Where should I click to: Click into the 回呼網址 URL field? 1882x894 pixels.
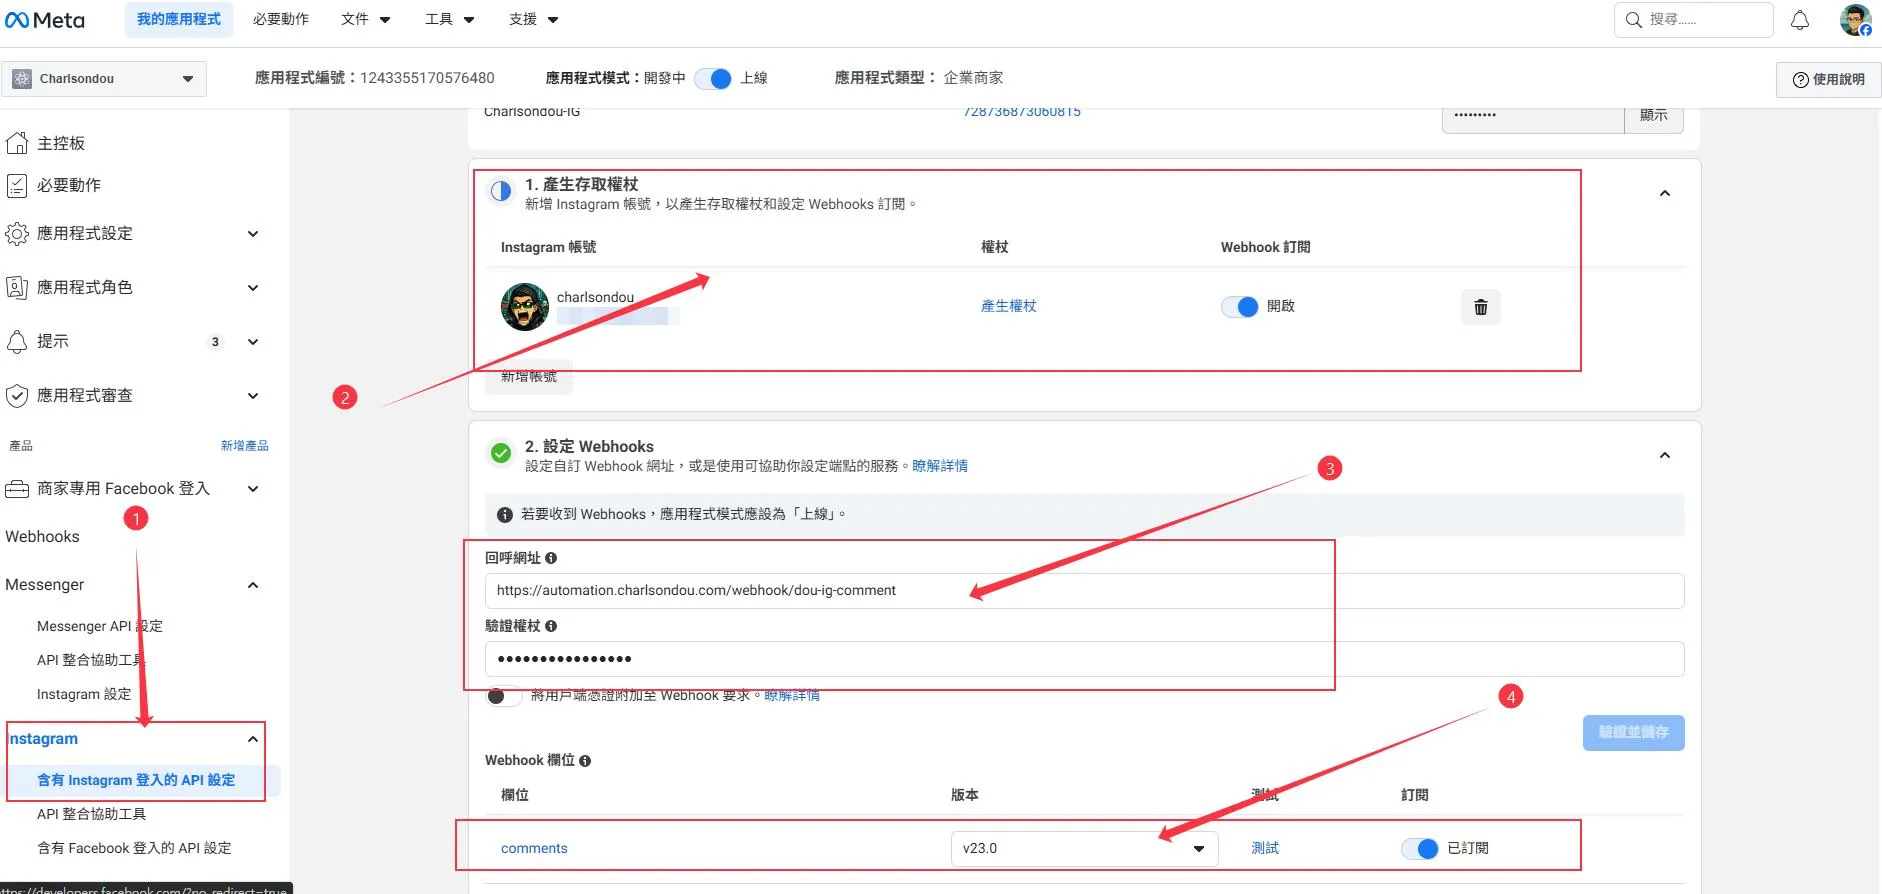point(1084,590)
